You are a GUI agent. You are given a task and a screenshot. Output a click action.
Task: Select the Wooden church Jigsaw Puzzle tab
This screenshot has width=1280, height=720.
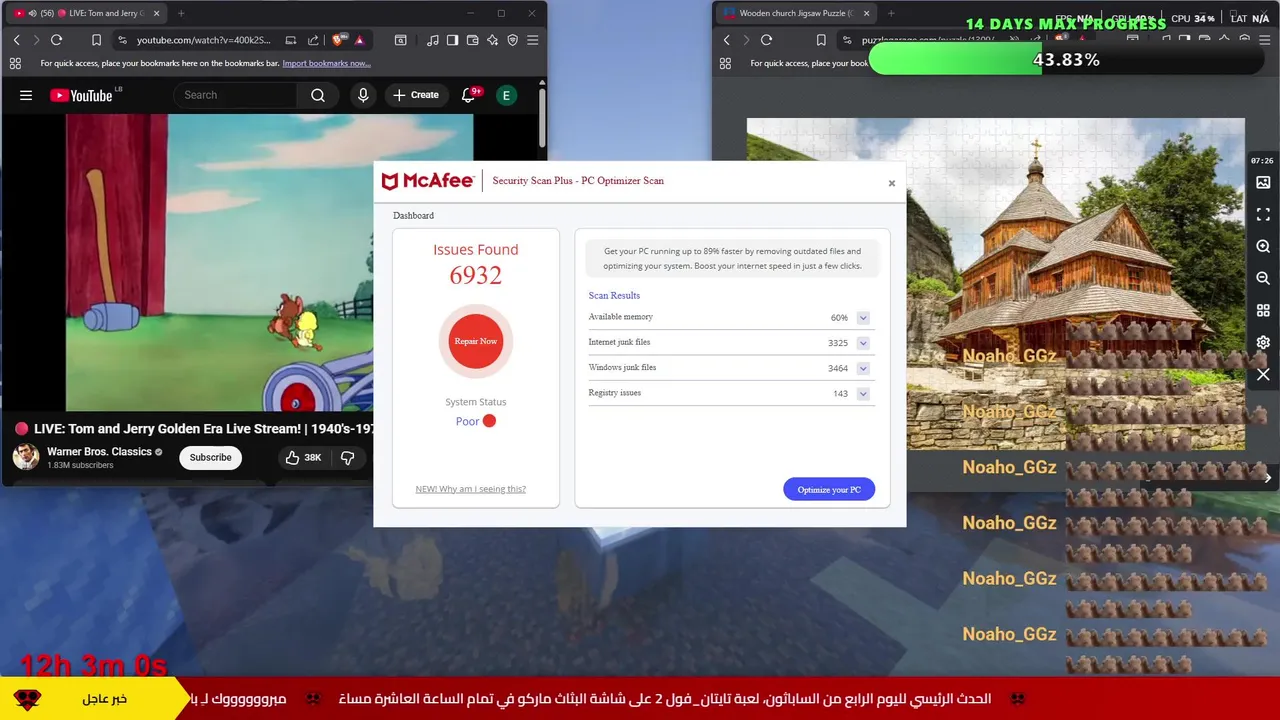tap(795, 13)
